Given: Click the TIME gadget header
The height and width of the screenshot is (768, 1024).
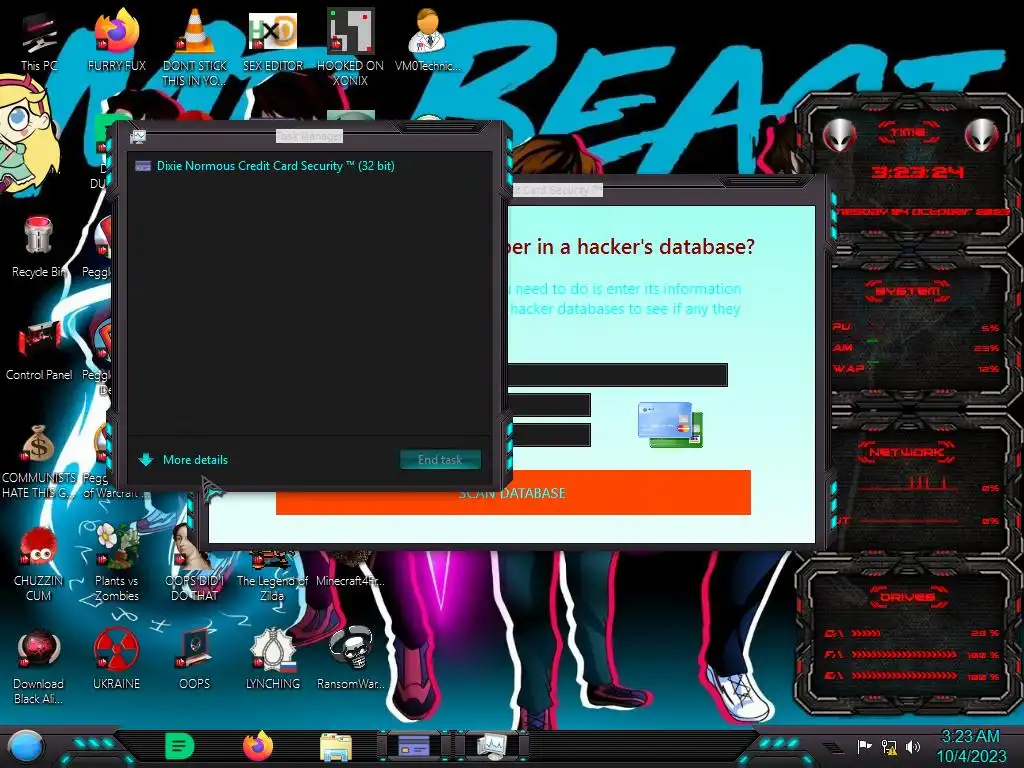Looking at the screenshot, I should [x=908, y=133].
